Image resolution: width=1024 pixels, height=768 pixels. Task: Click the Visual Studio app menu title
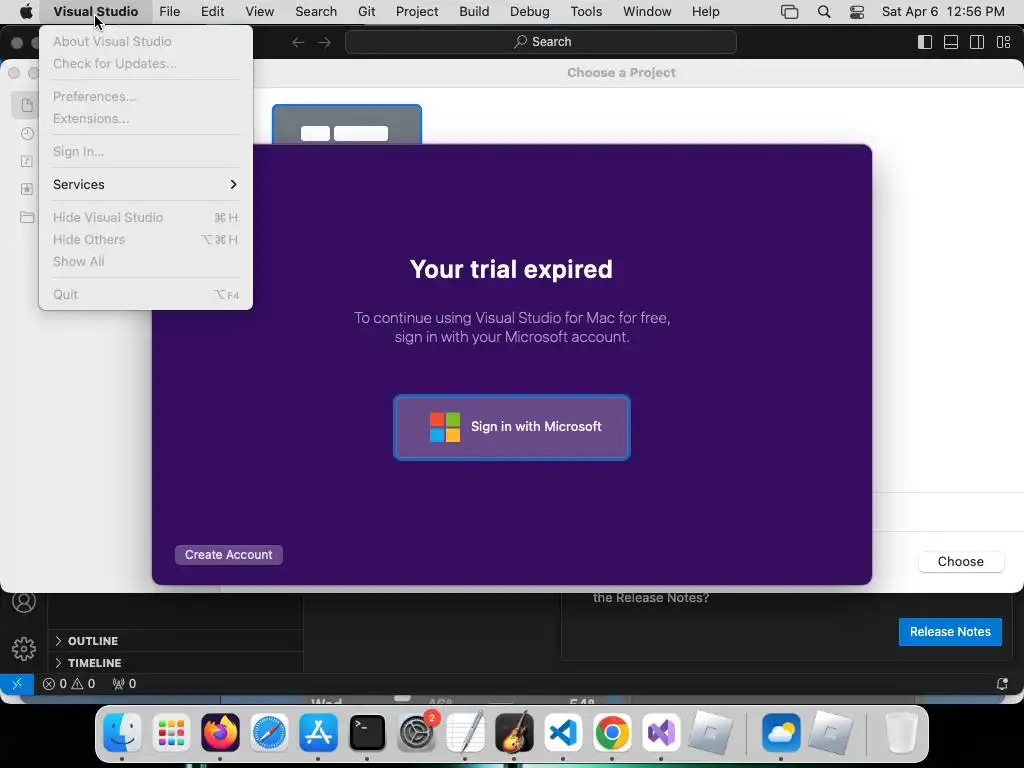point(95,12)
